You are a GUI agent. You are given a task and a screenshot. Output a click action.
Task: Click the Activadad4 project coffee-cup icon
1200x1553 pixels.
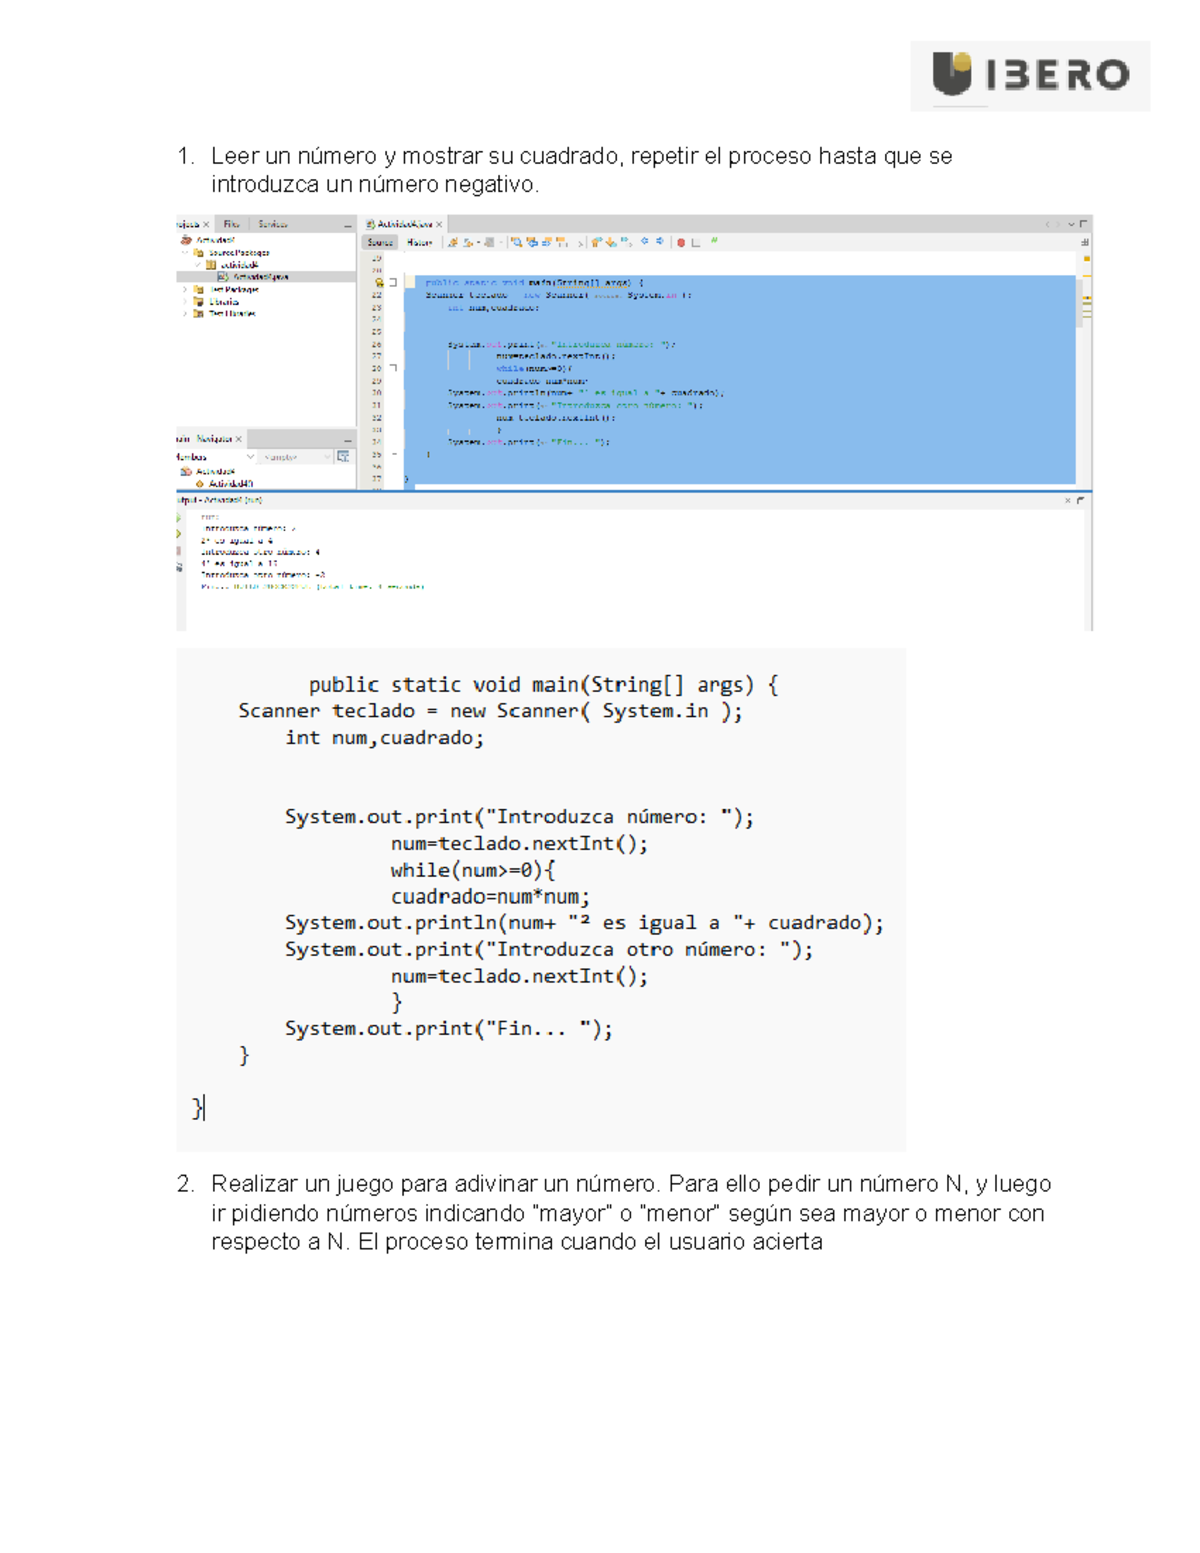[186, 240]
